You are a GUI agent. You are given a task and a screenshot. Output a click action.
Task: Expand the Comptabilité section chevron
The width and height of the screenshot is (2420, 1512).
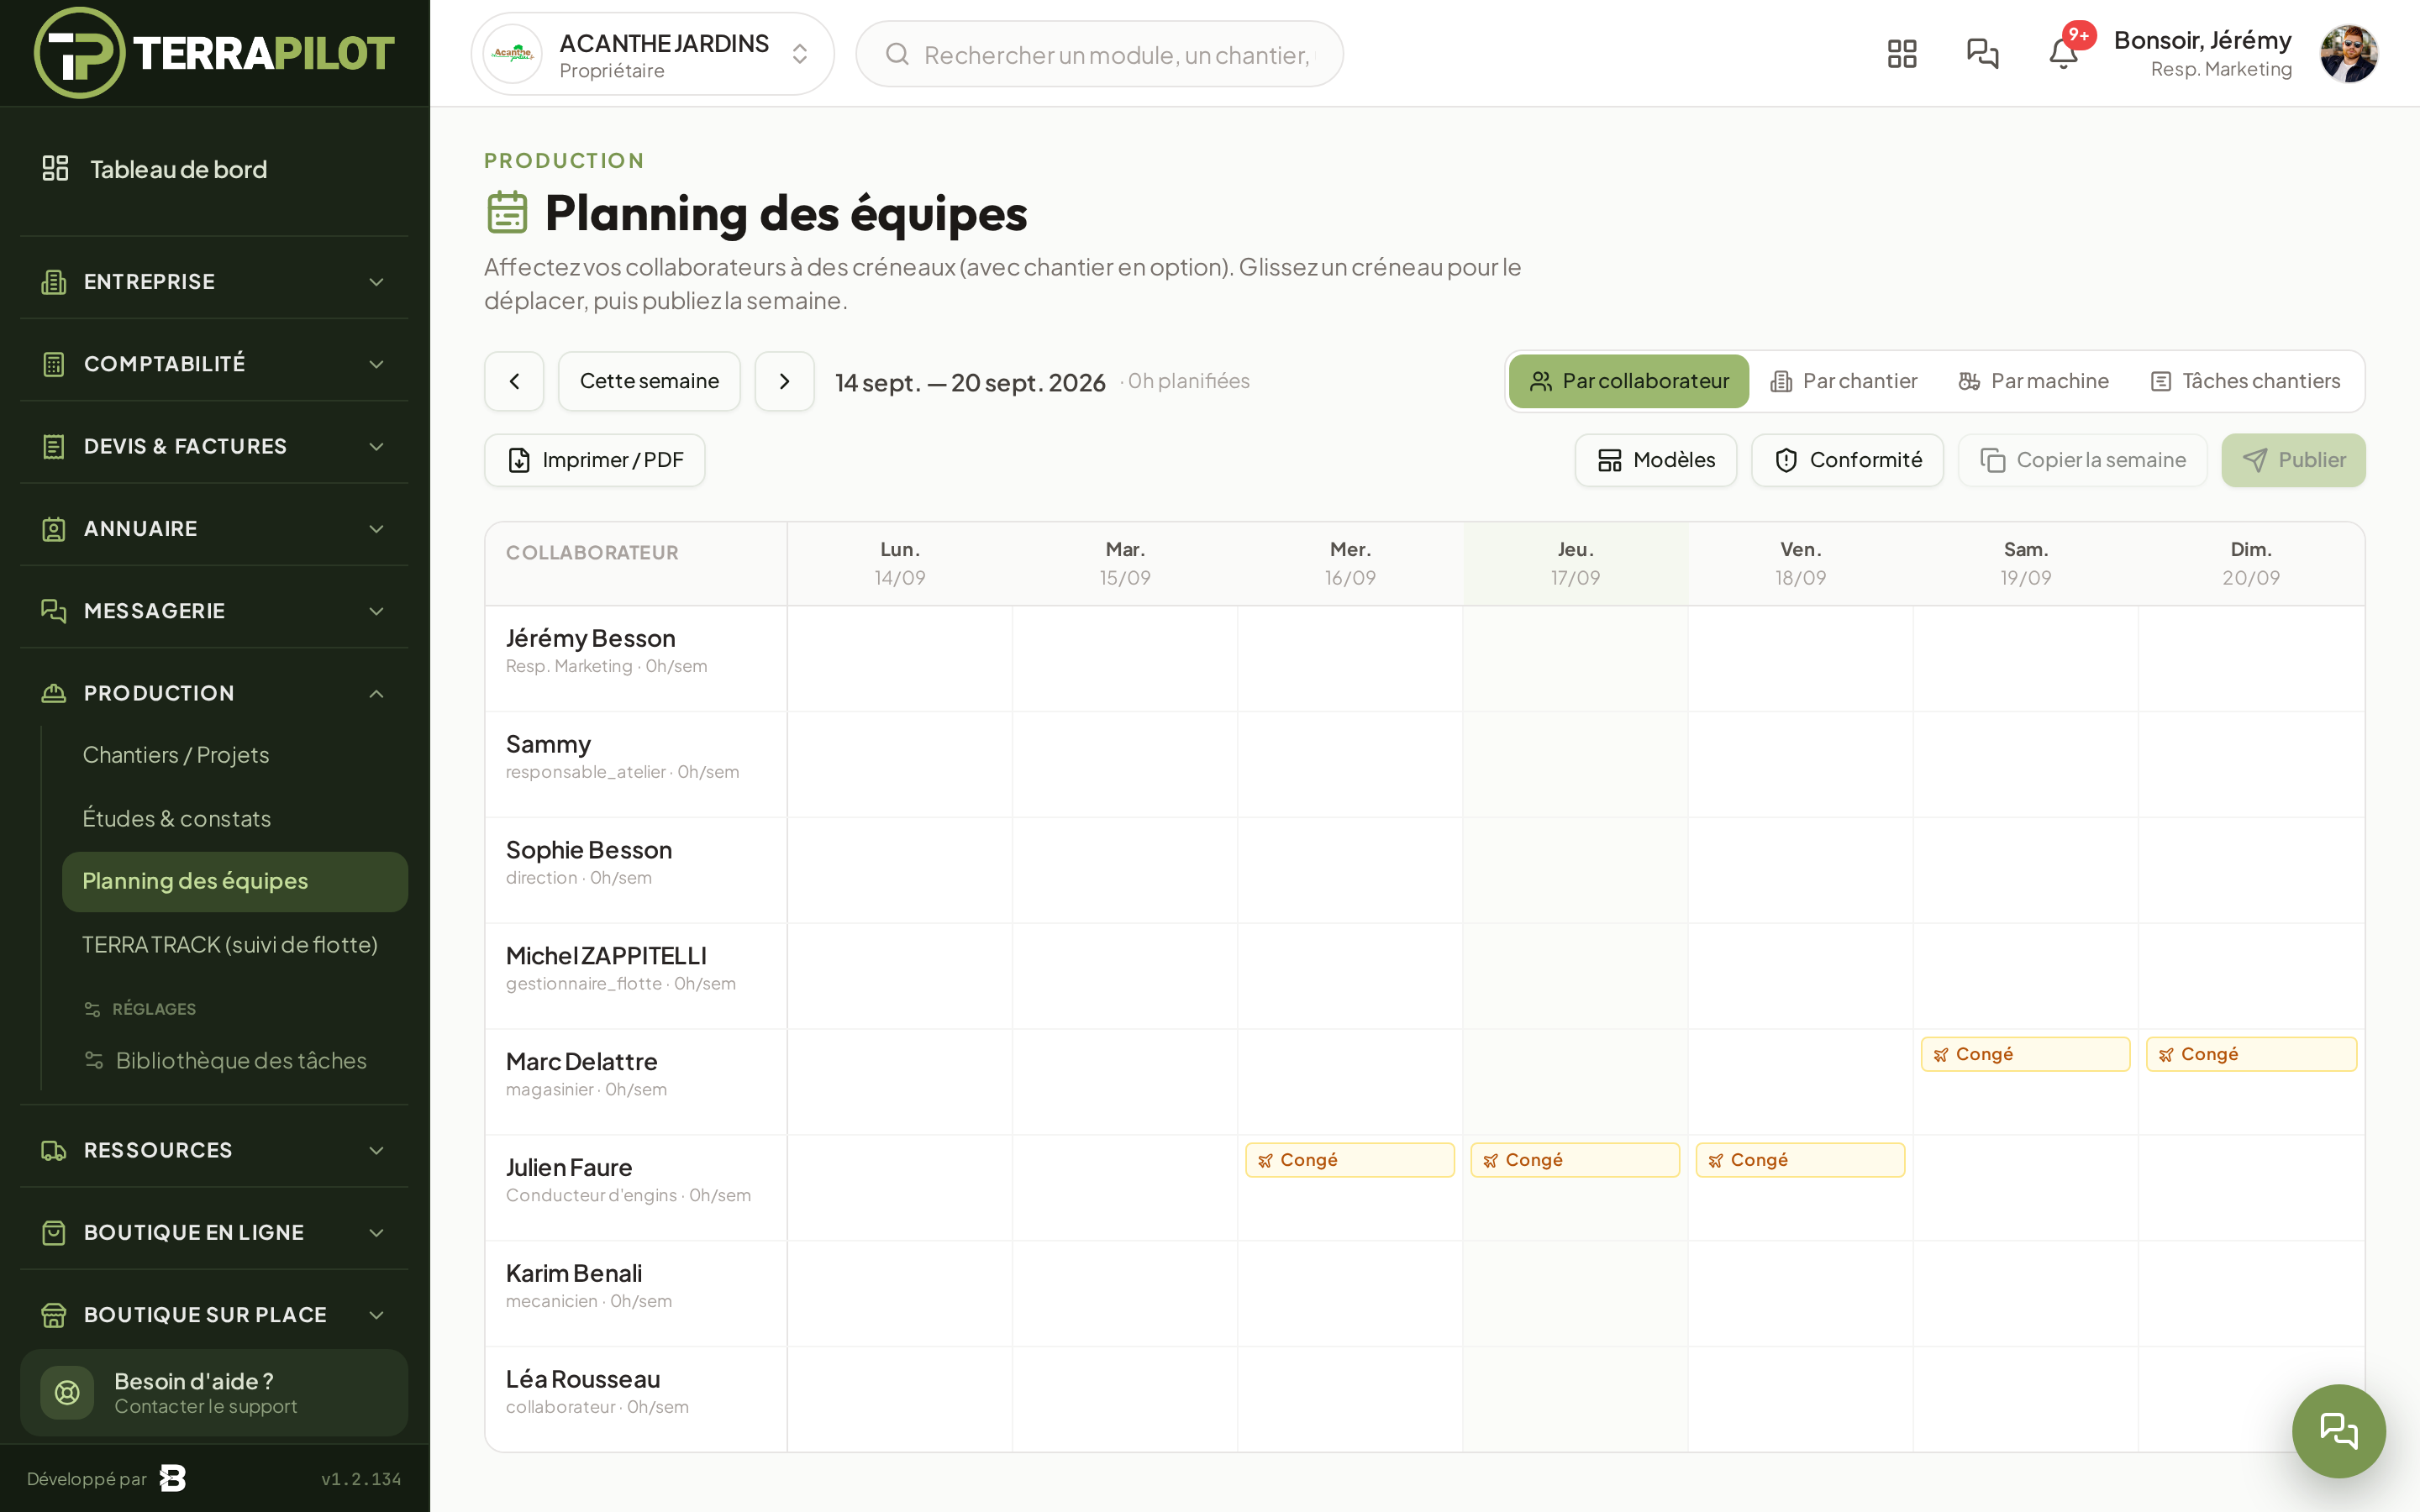[x=376, y=364]
